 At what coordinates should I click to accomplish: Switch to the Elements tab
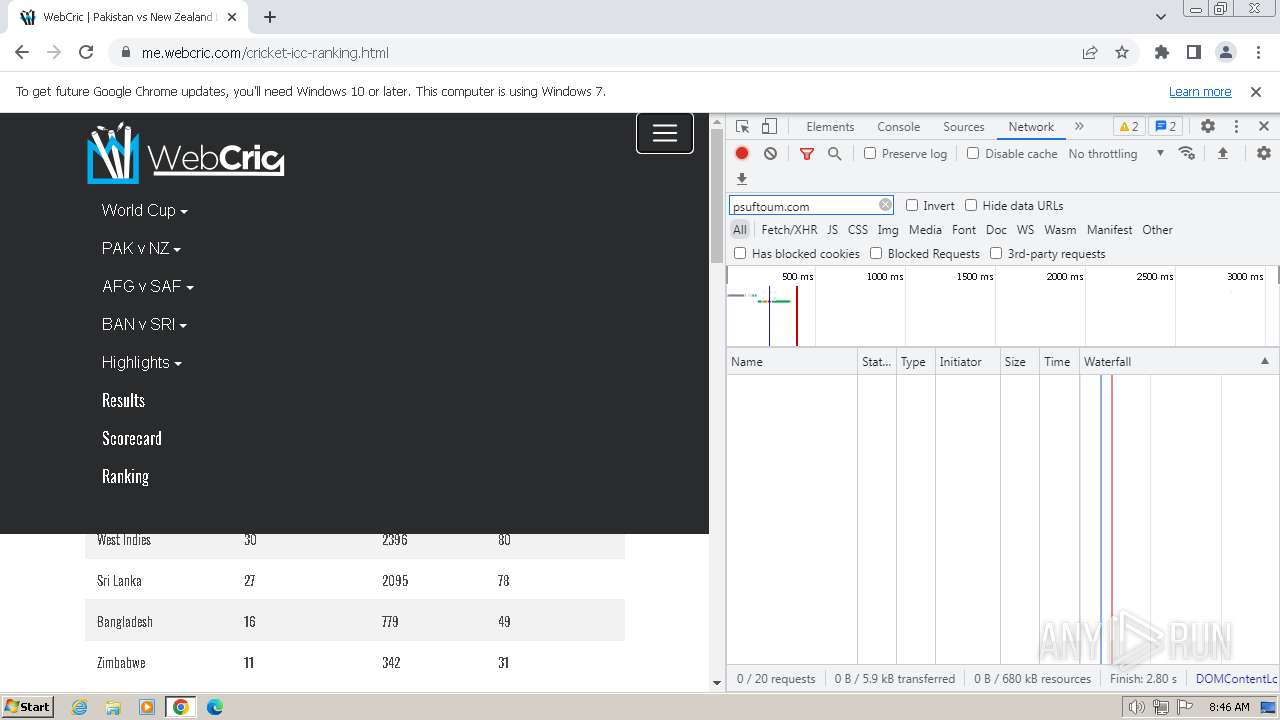830,127
